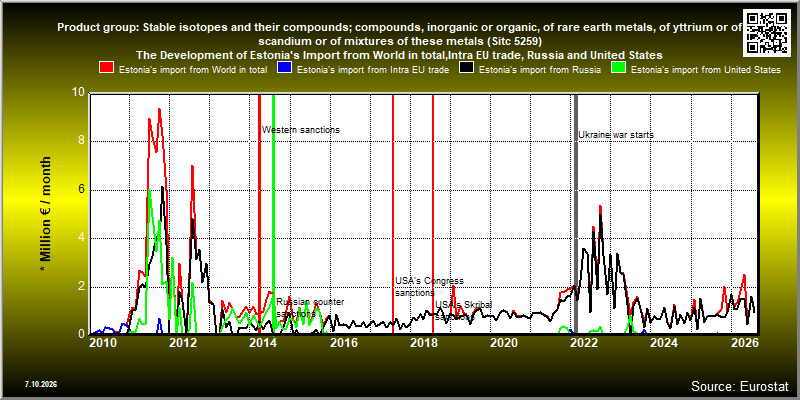Click the y-axis value 2

(82, 287)
